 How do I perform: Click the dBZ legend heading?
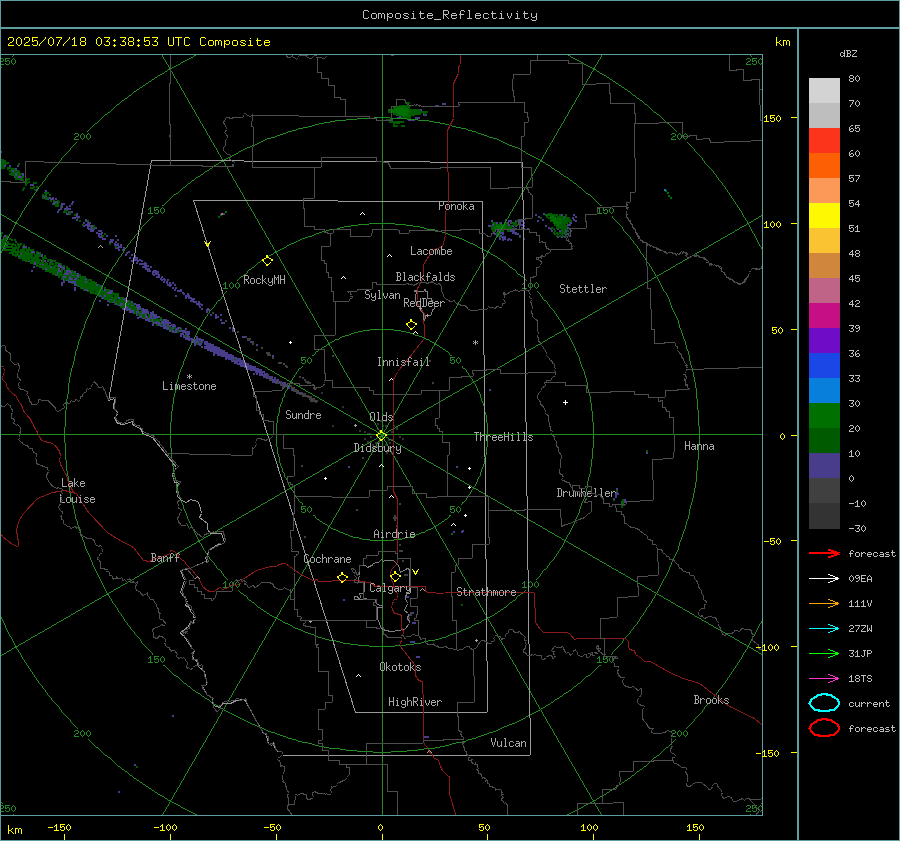pos(848,53)
